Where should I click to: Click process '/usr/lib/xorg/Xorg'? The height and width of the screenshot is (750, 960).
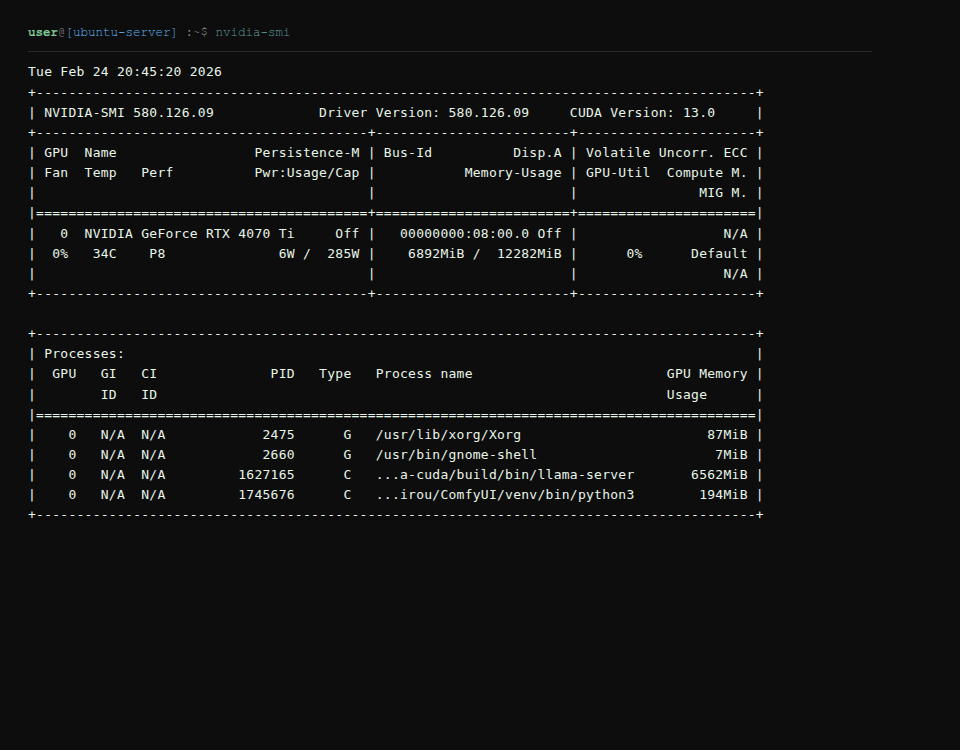pos(448,435)
